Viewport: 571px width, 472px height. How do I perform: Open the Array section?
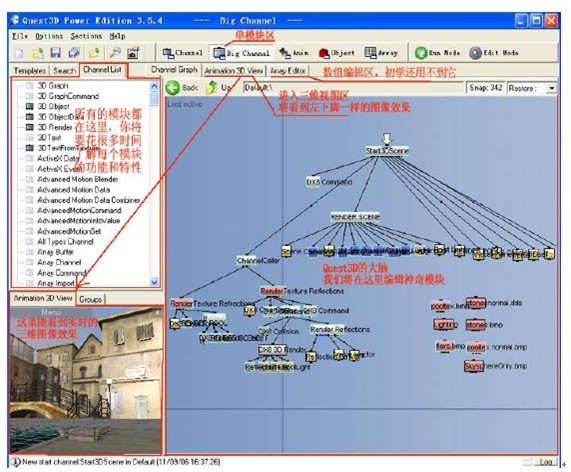[381, 53]
